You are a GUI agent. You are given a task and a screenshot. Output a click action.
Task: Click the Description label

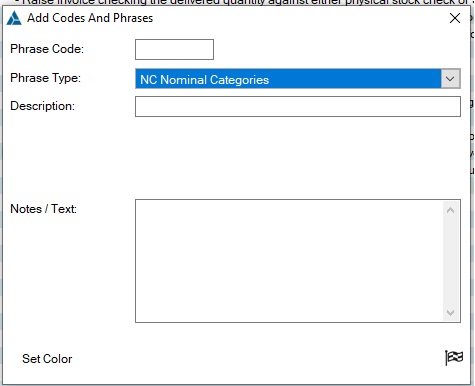tap(43, 106)
